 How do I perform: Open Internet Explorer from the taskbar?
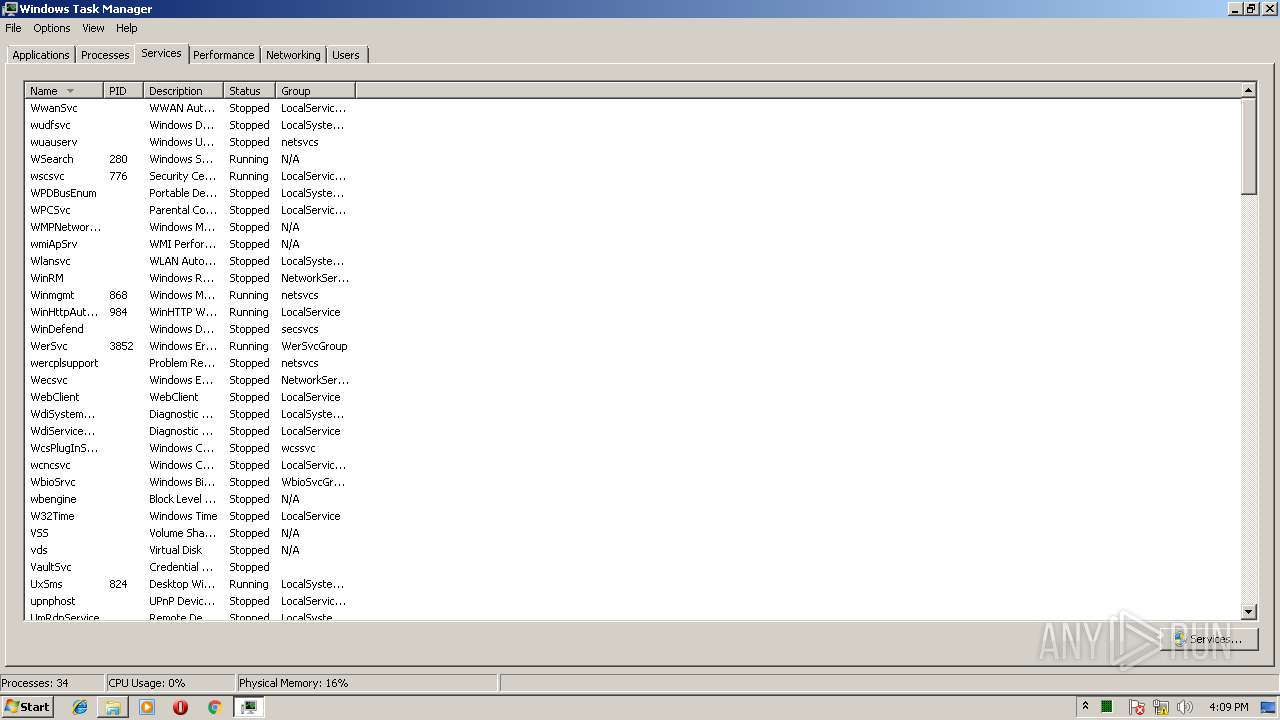(80, 707)
